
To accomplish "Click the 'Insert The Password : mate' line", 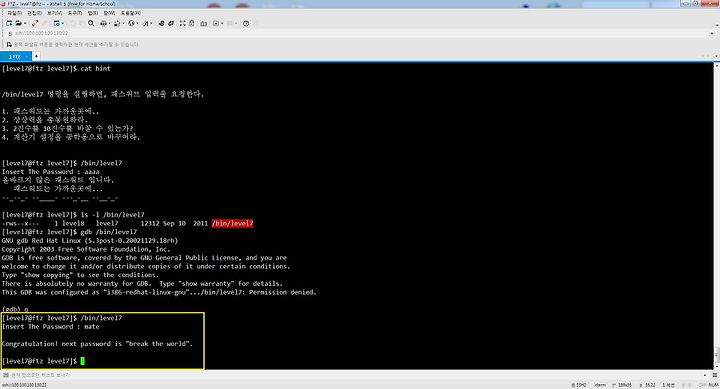I will tap(51, 327).
